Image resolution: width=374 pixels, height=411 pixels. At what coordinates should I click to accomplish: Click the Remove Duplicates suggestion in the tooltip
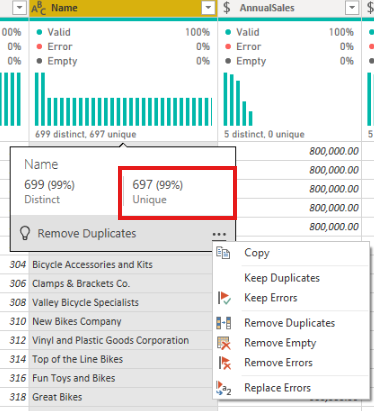pyautogui.click(x=87, y=233)
